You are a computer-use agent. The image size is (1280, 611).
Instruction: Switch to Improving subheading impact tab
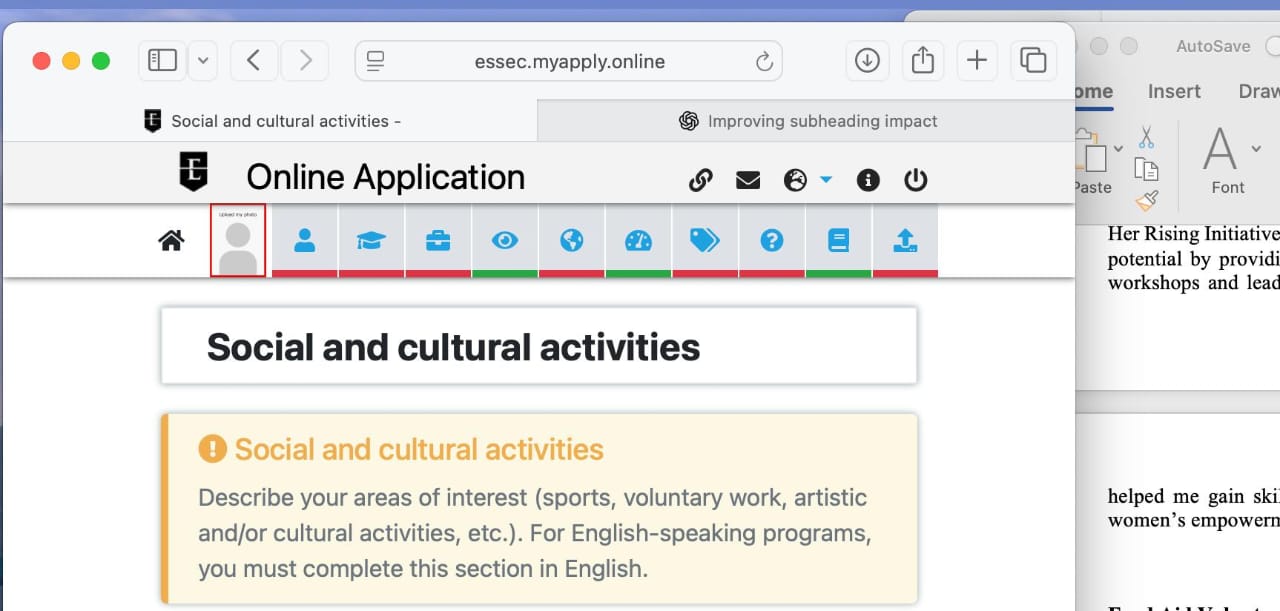point(806,121)
